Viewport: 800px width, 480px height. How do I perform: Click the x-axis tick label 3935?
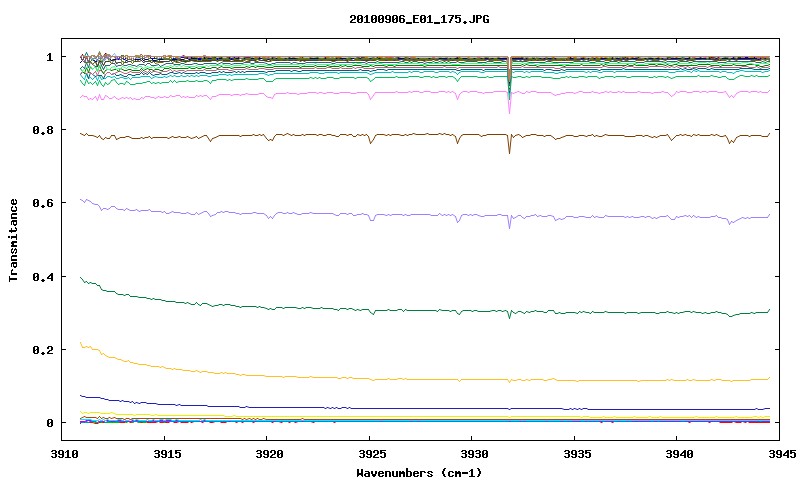(577, 454)
